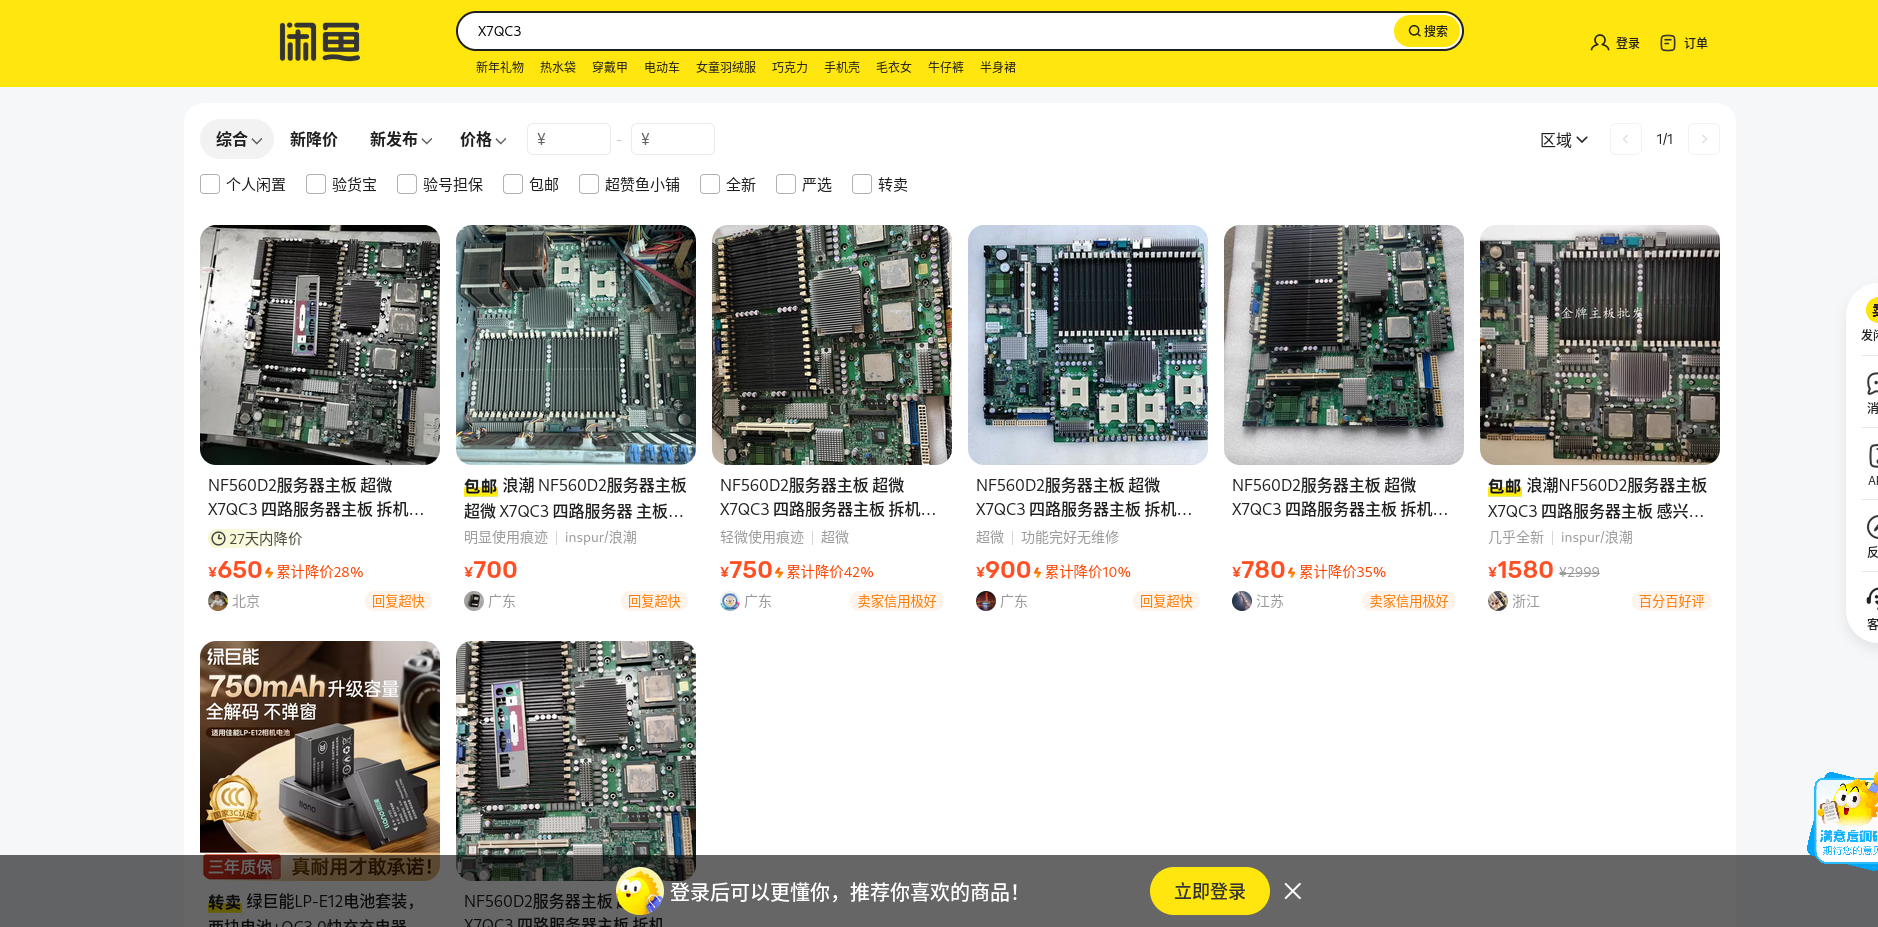1878x927 pixels.
Task: Open the ¥650 motherboard listing photo
Action: [x=320, y=345]
